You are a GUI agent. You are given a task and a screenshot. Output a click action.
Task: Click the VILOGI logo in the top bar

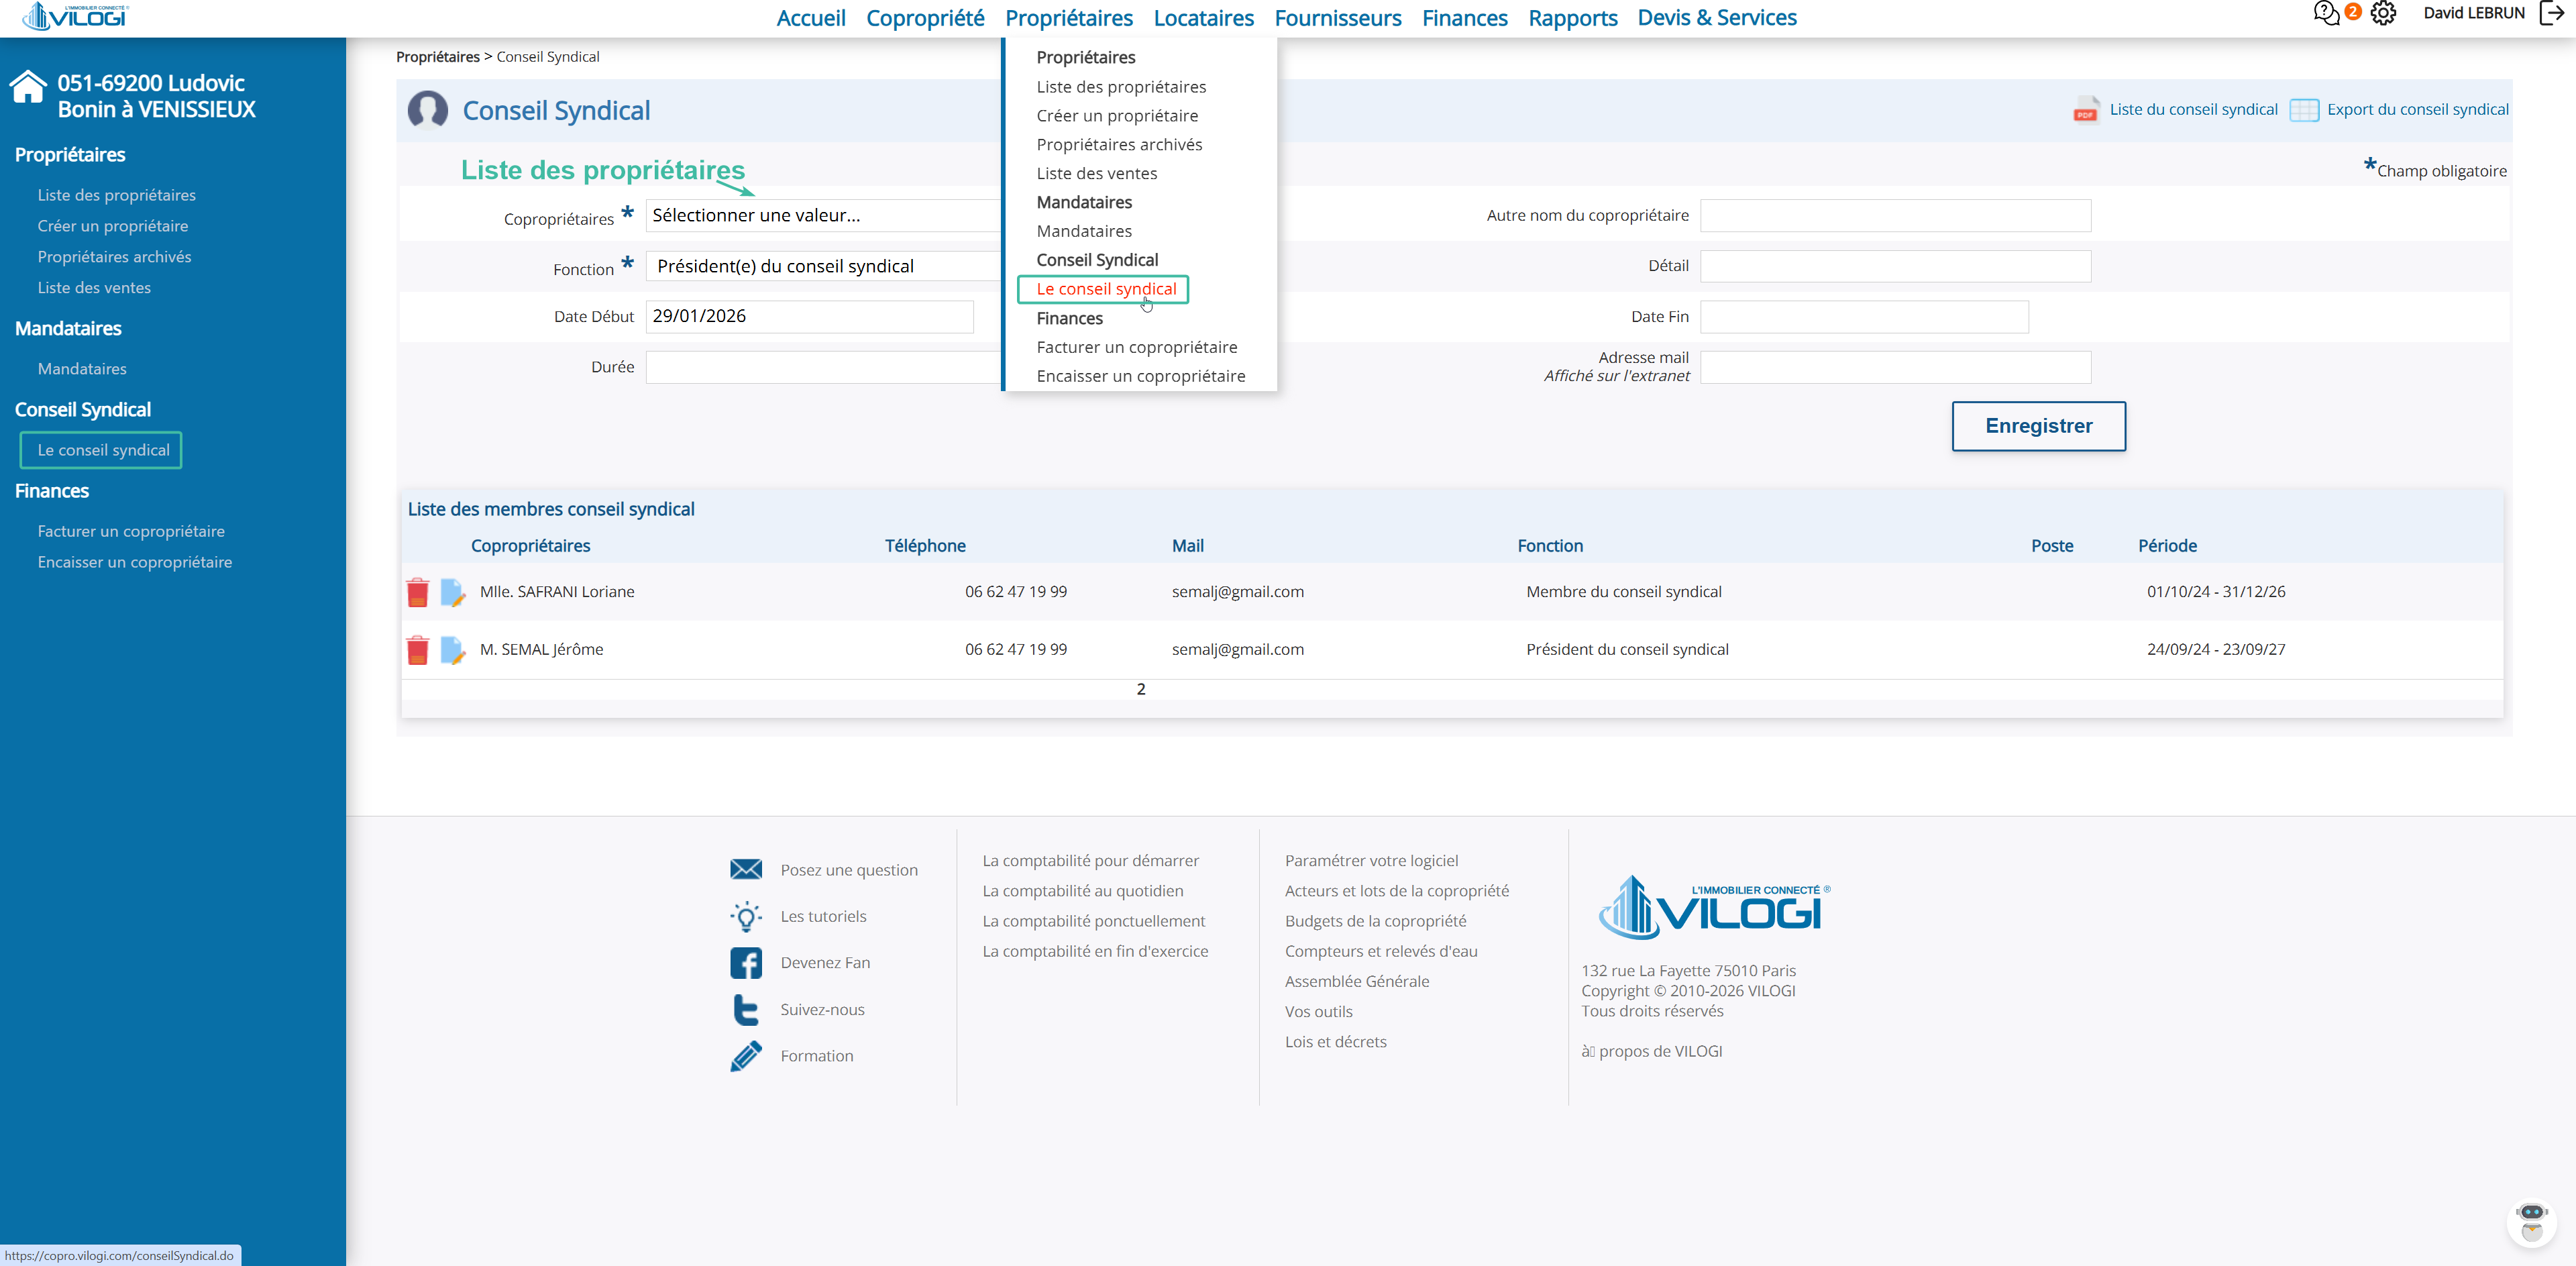point(75,16)
